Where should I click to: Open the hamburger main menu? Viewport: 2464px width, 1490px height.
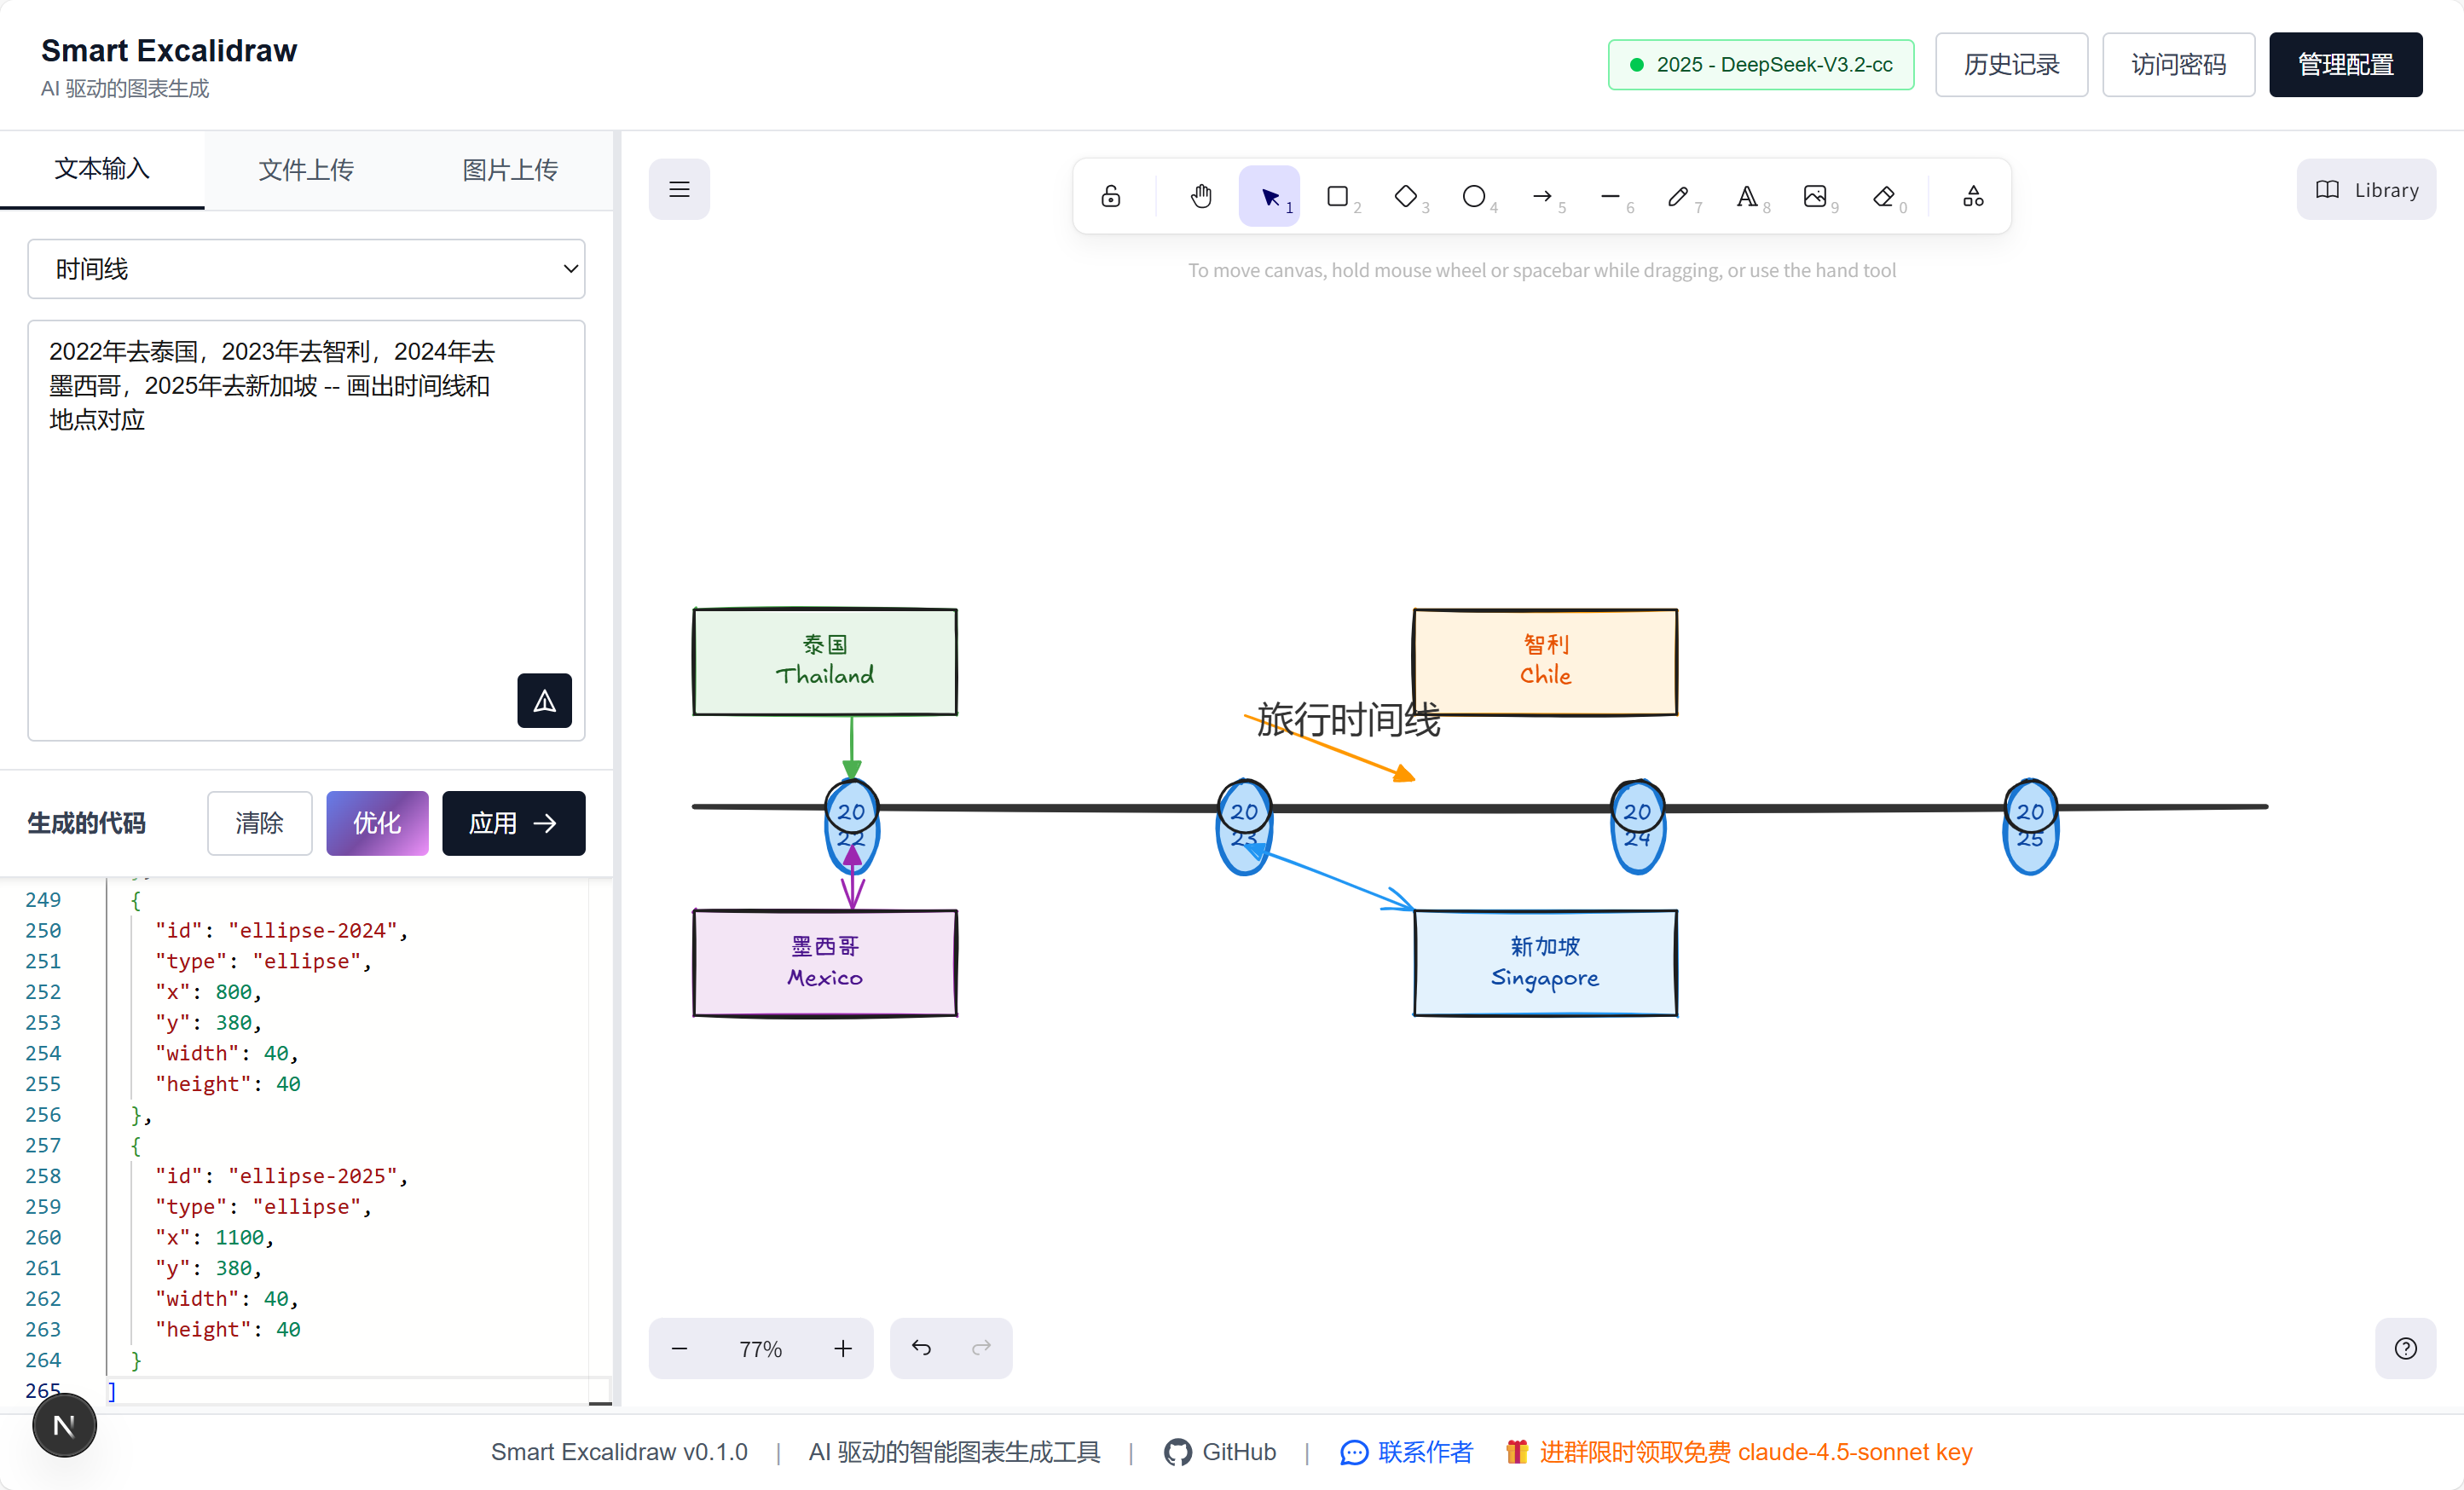click(x=679, y=189)
